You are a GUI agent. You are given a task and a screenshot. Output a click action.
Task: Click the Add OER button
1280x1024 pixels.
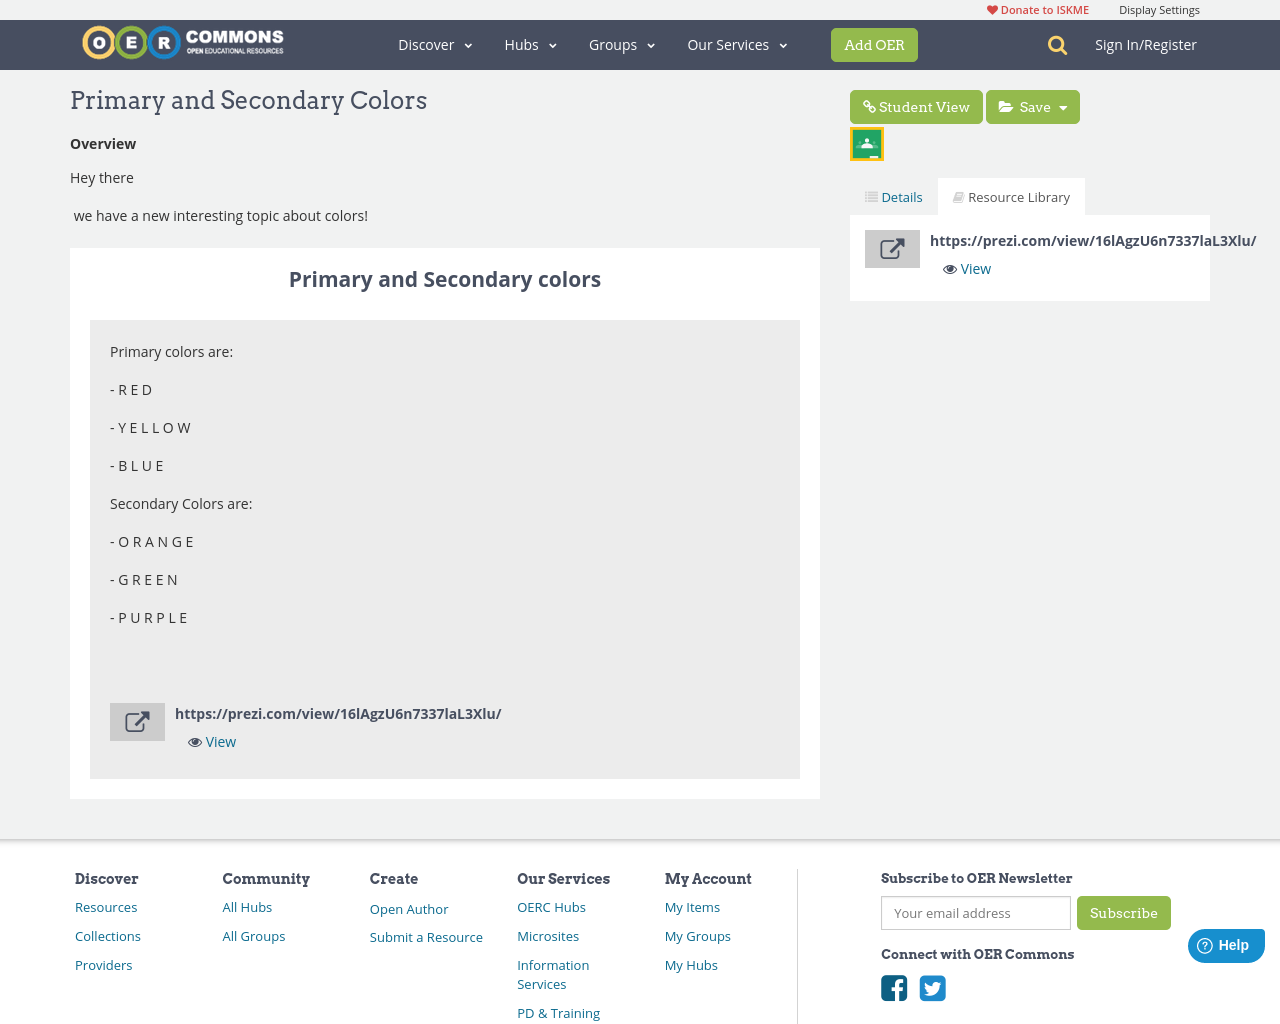point(874,44)
